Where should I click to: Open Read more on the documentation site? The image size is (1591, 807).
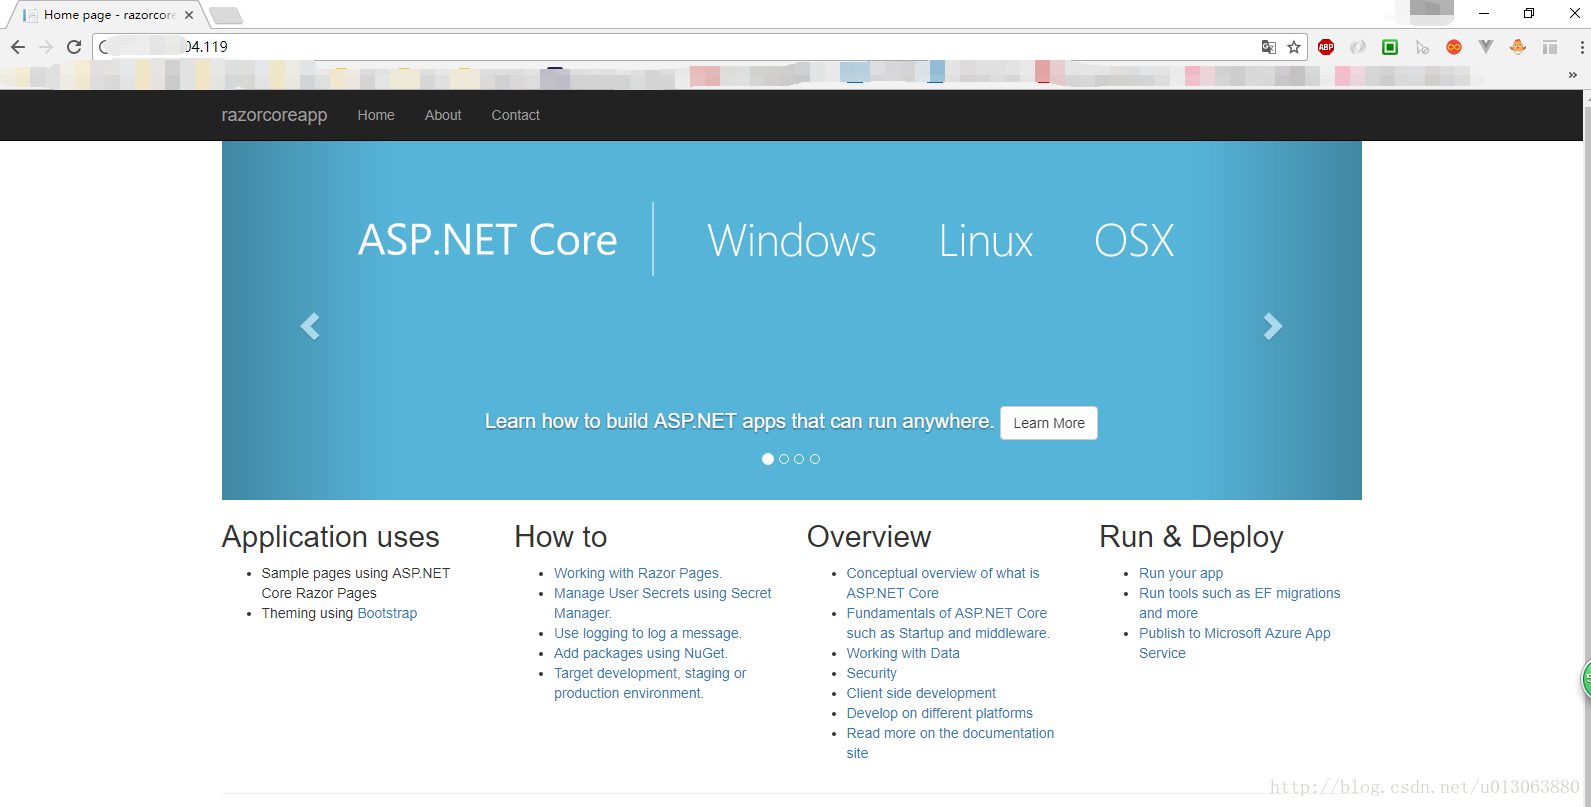[950, 743]
